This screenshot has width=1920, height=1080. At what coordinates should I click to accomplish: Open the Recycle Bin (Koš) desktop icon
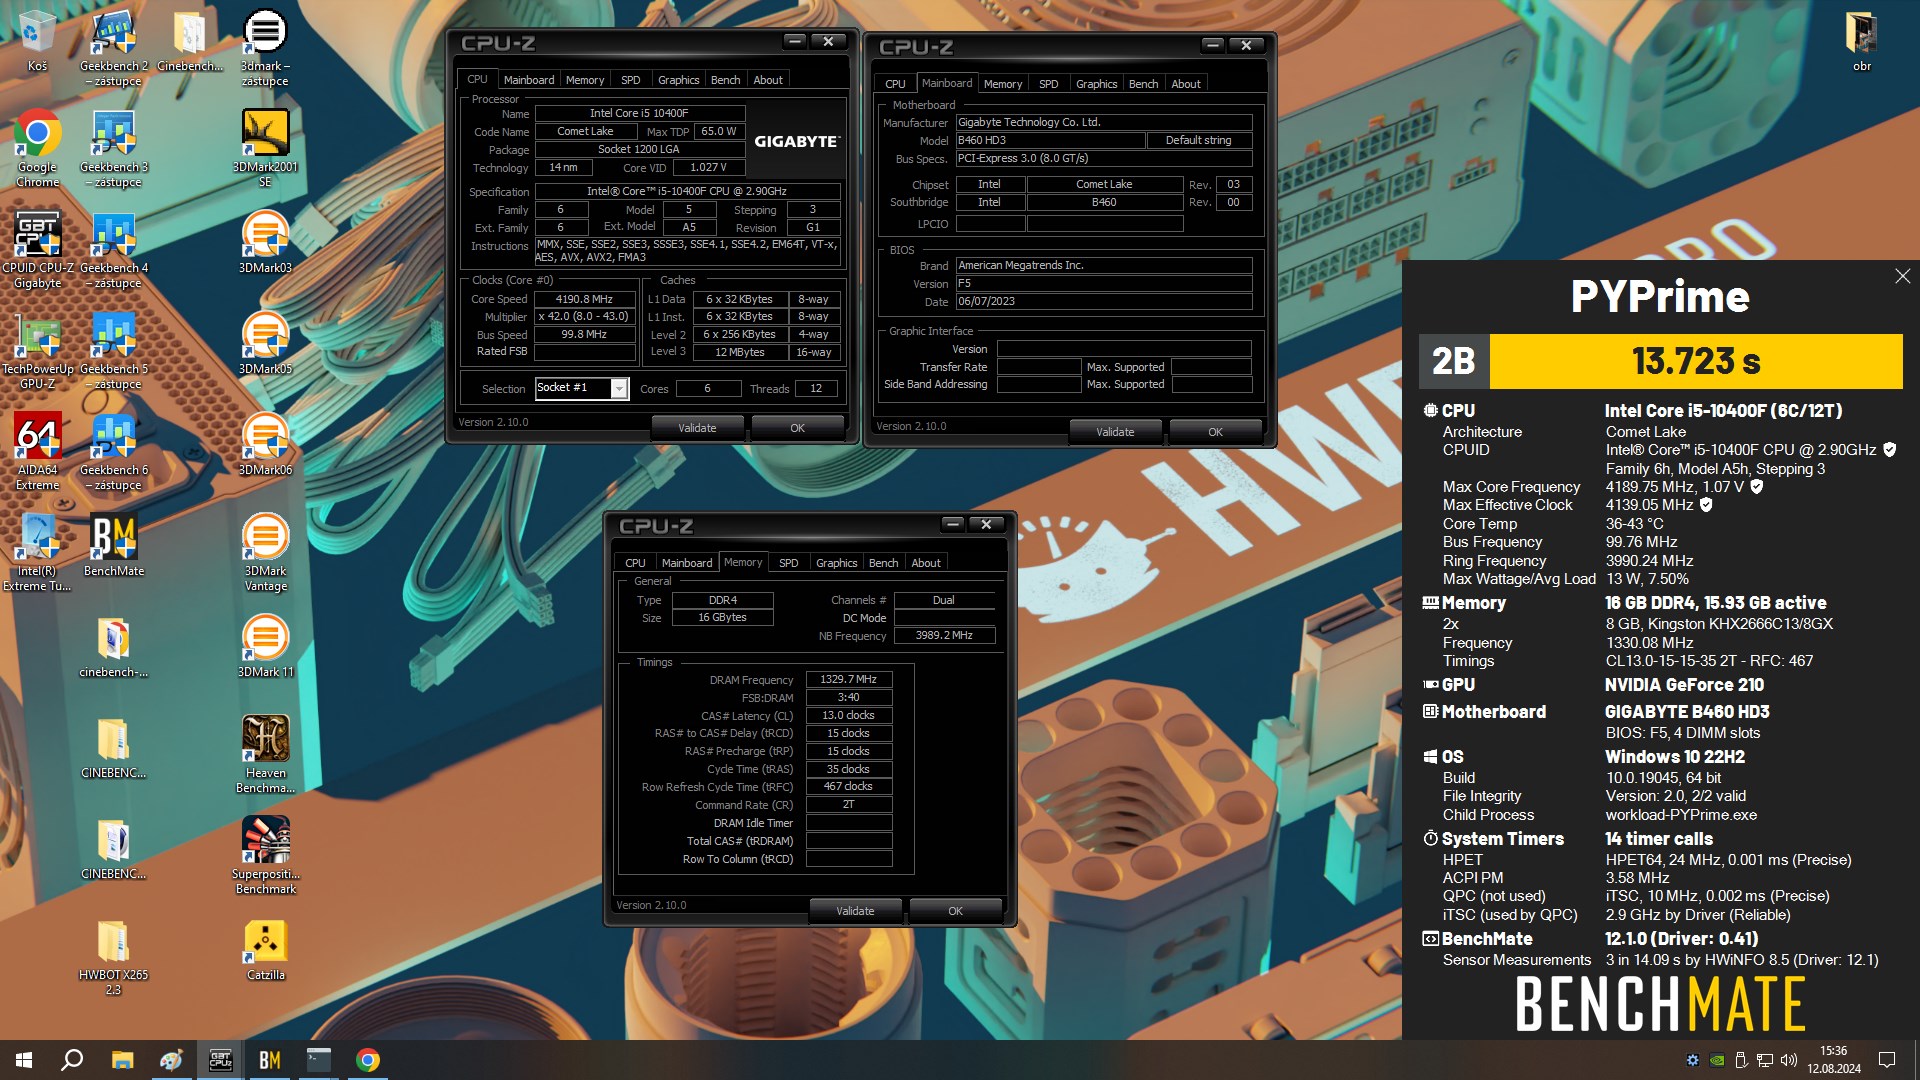[x=37, y=42]
